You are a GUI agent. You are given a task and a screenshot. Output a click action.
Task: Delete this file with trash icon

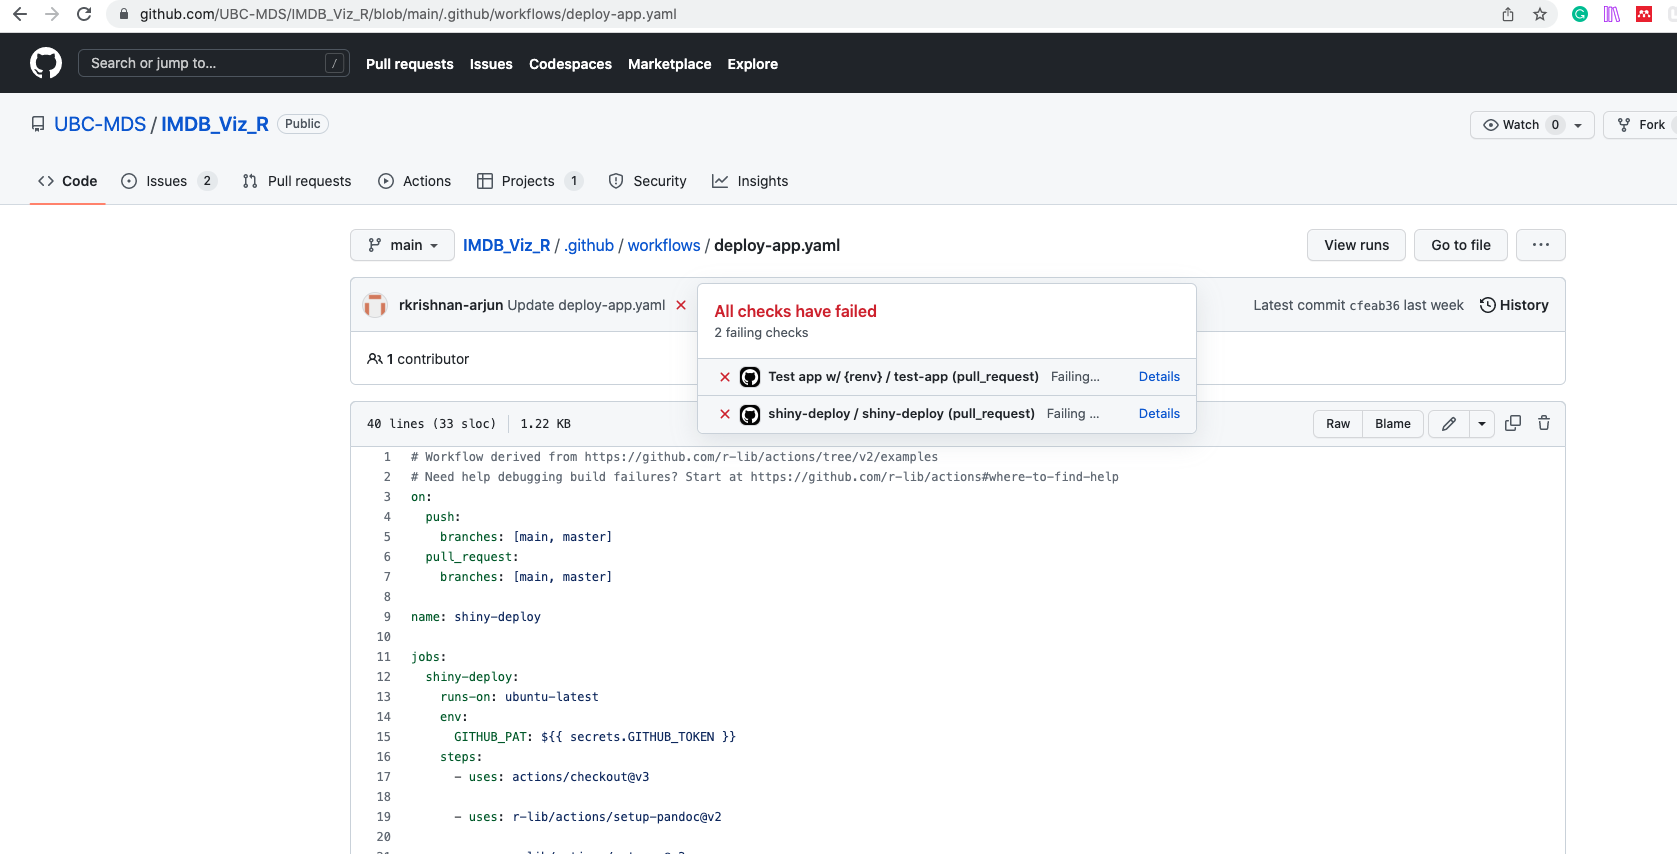[x=1544, y=423]
